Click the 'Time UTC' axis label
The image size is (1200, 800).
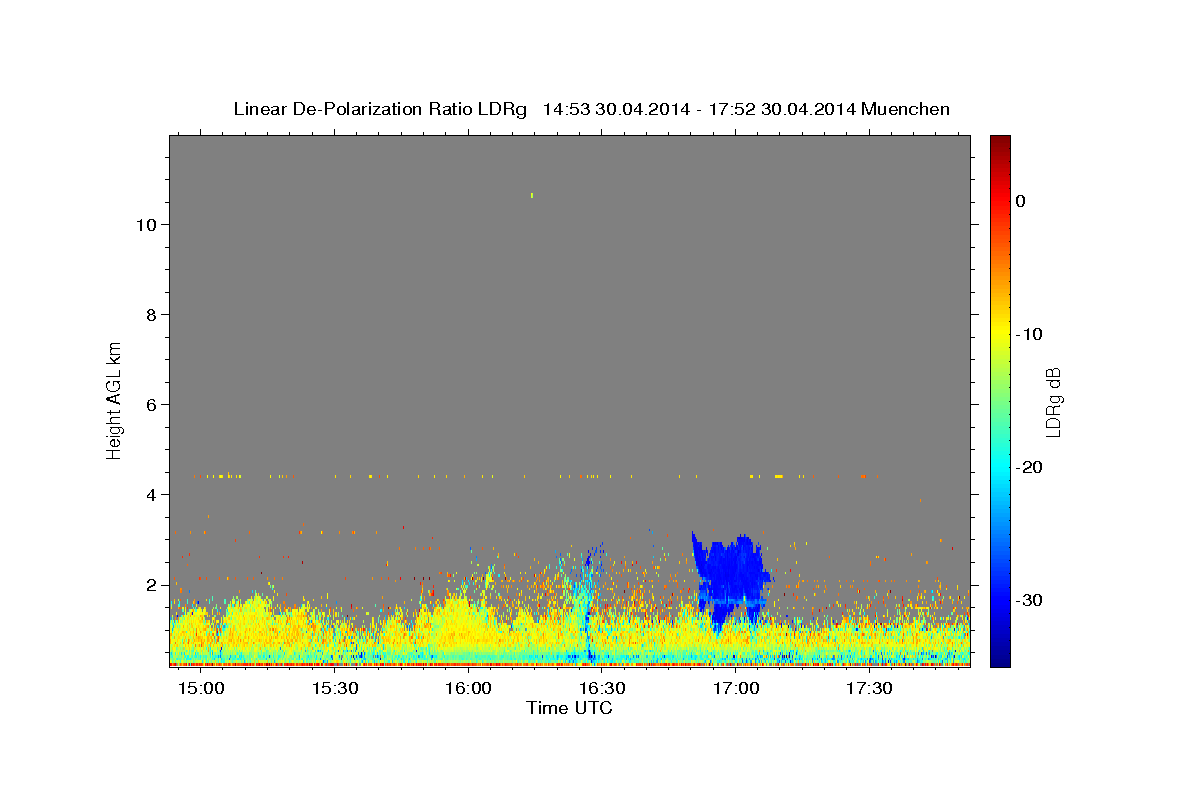coord(569,708)
